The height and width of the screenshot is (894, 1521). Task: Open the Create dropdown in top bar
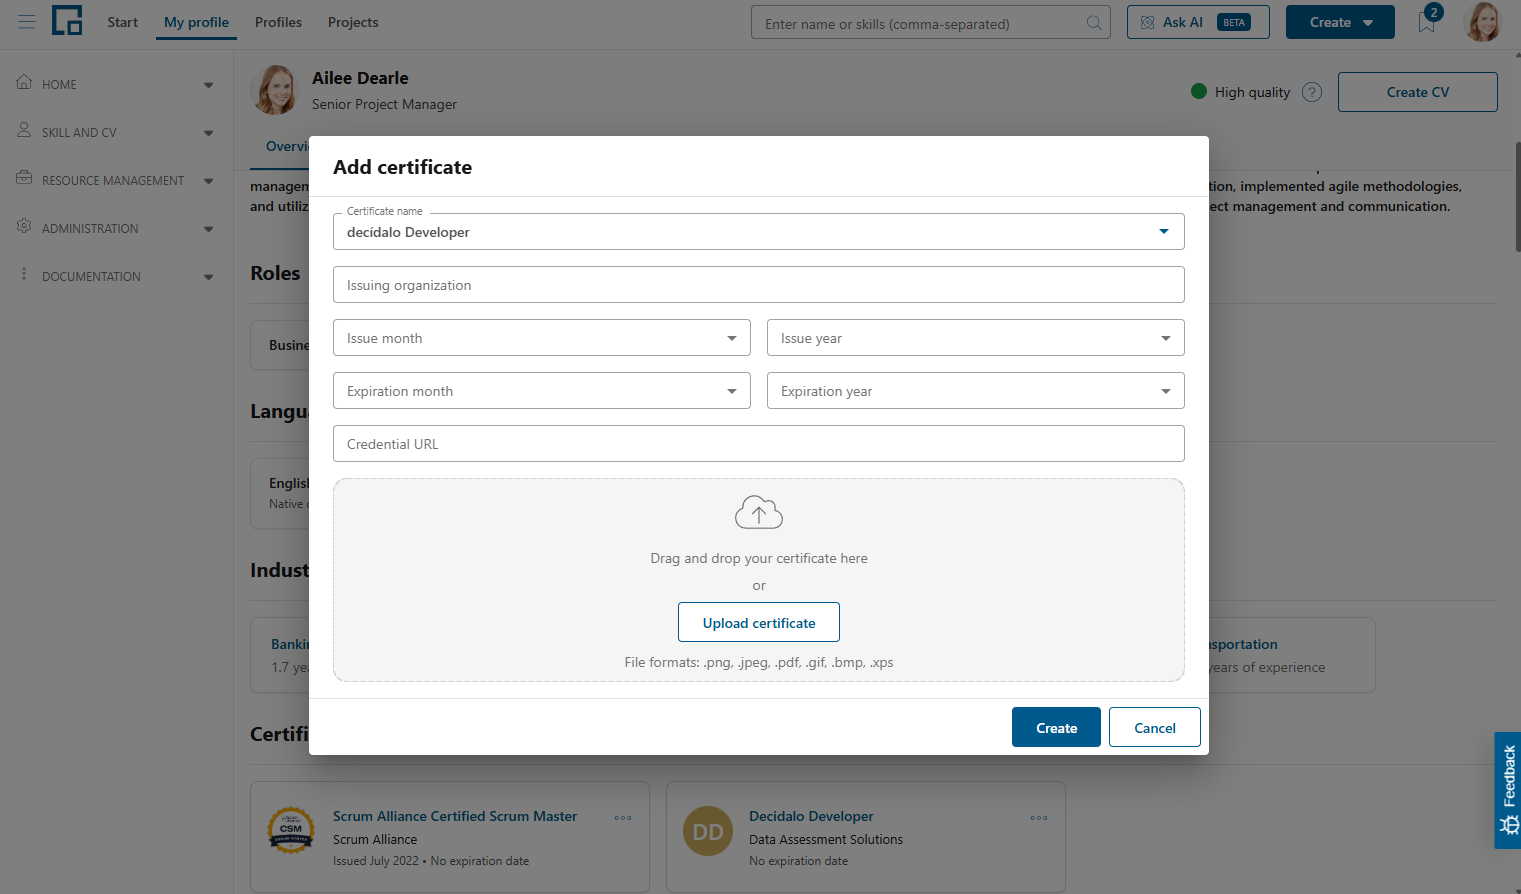(1340, 22)
